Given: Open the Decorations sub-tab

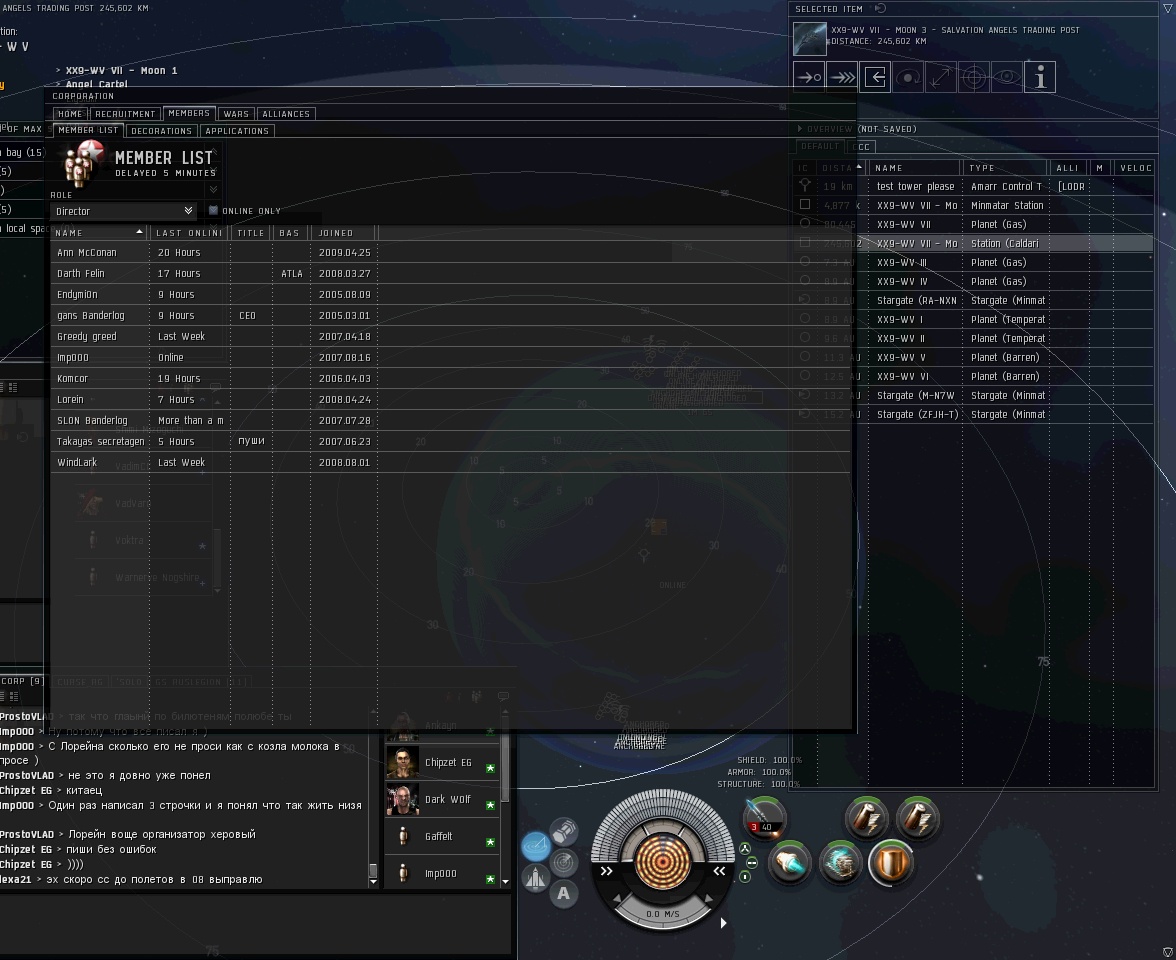Looking at the screenshot, I should click(x=161, y=130).
